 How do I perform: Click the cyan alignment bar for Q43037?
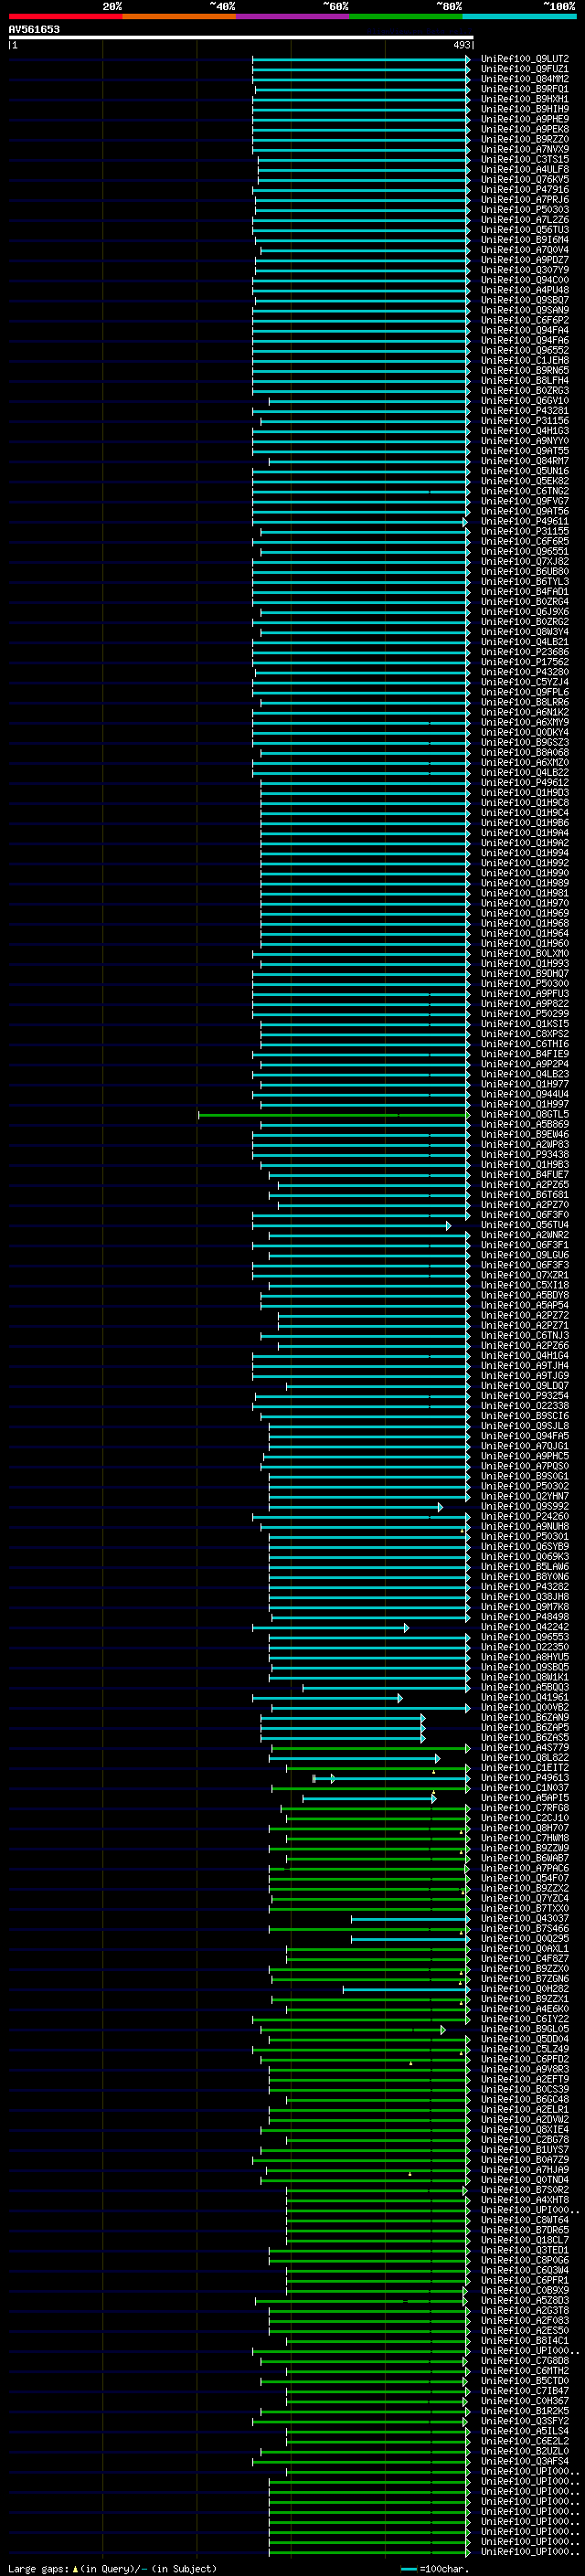click(x=410, y=1918)
